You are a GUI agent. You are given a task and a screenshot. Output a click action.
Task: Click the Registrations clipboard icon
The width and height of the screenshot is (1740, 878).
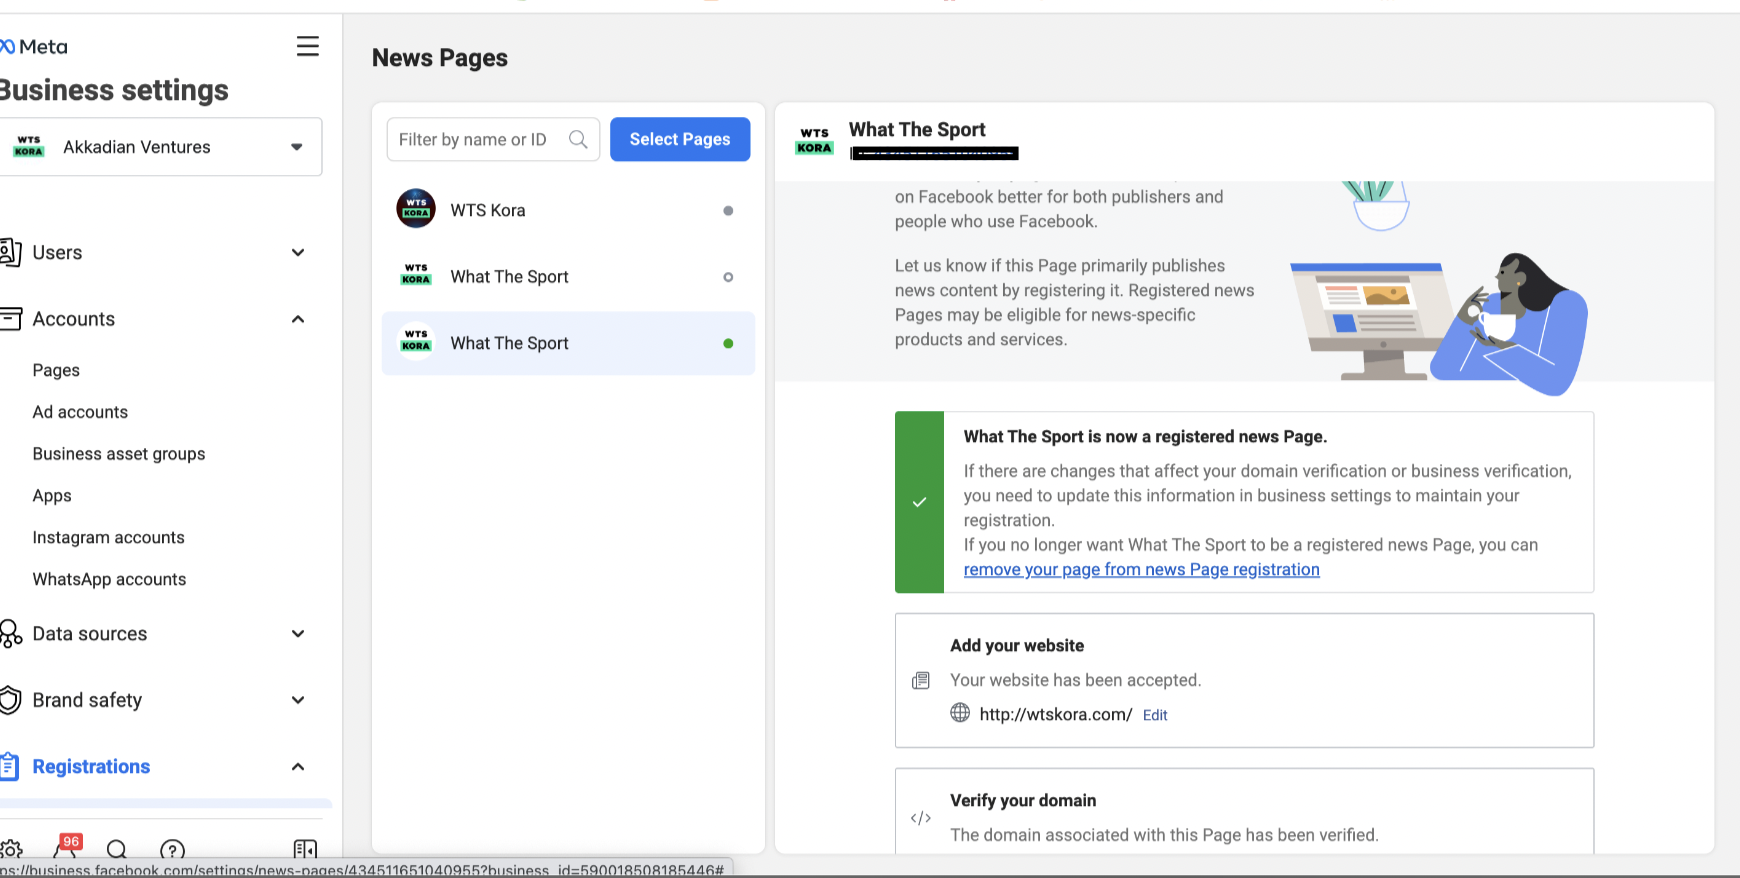10,767
